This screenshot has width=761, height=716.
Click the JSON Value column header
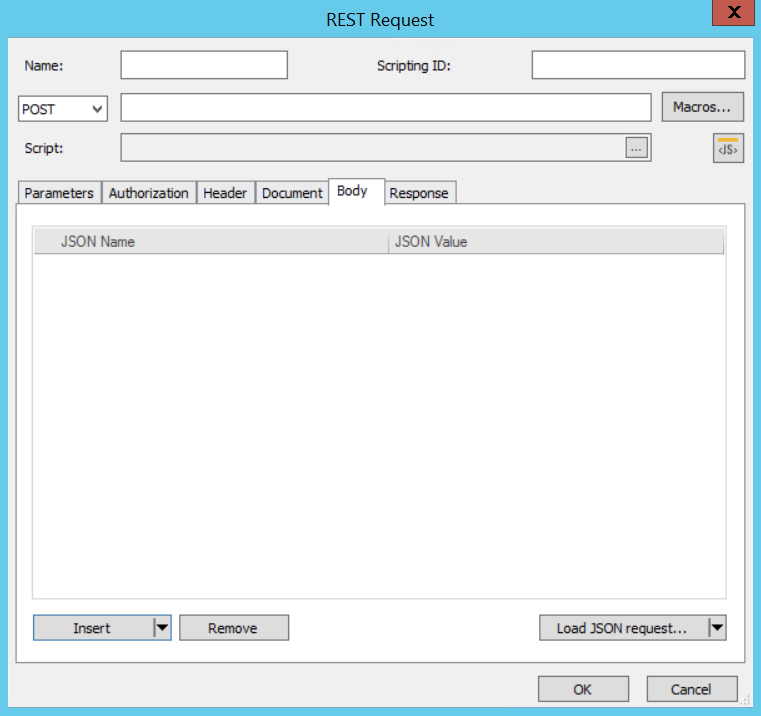(x=556, y=241)
